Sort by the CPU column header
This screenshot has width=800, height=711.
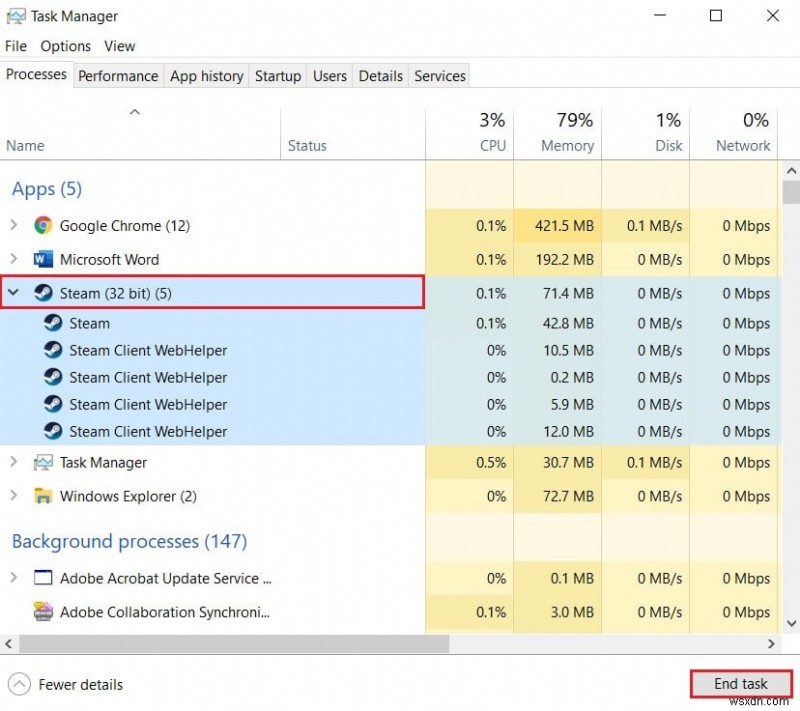coord(469,134)
